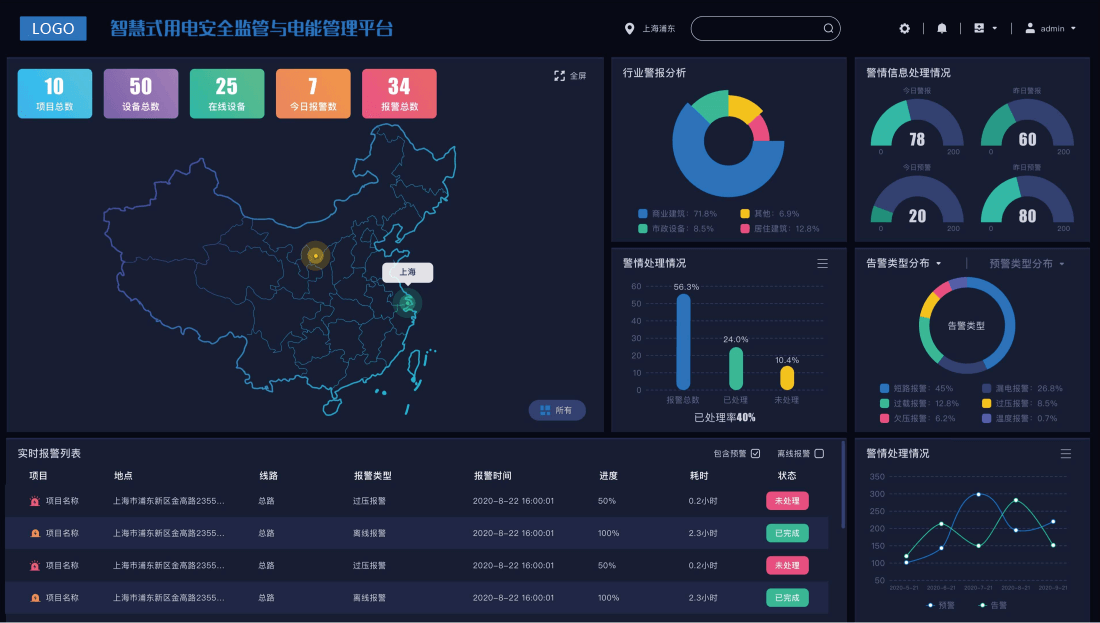Image resolution: width=1100 pixels, height=623 pixels.
Task: Click the 未处理 status button in first row
Action: pos(787,501)
